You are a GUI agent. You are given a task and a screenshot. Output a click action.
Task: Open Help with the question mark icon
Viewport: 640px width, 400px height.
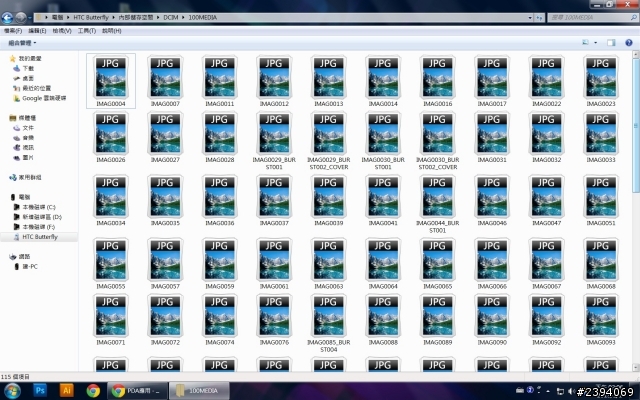[x=629, y=42]
